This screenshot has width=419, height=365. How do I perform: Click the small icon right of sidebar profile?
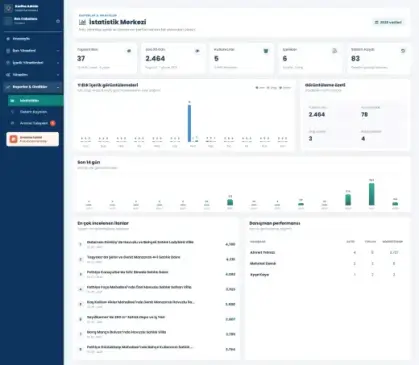click(x=58, y=21)
